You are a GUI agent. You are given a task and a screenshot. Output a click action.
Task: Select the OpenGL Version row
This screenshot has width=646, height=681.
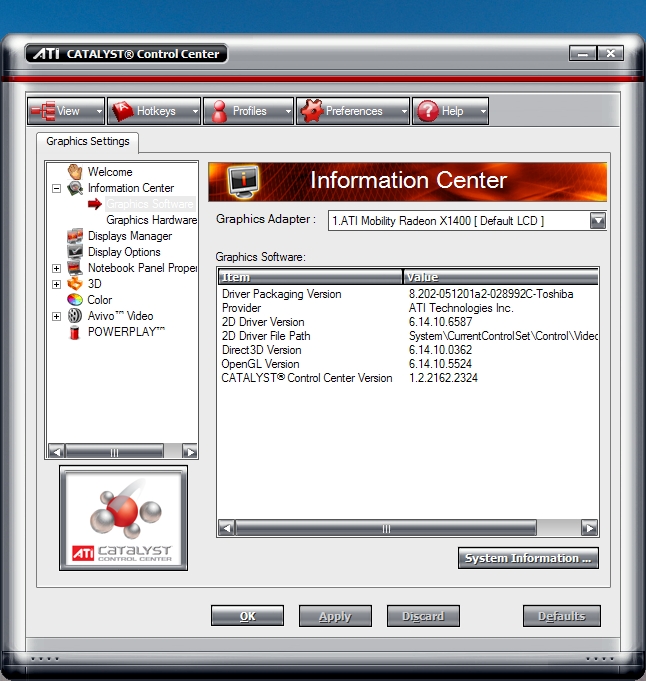(x=408, y=364)
